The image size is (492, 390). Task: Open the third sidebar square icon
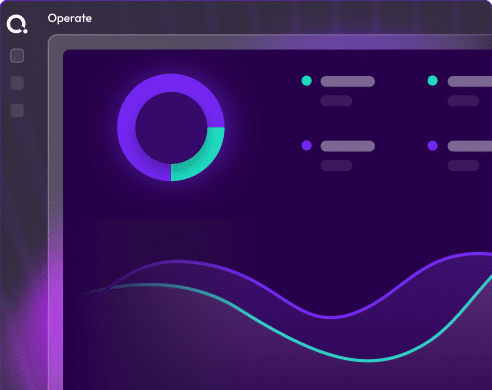coord(17,110)
